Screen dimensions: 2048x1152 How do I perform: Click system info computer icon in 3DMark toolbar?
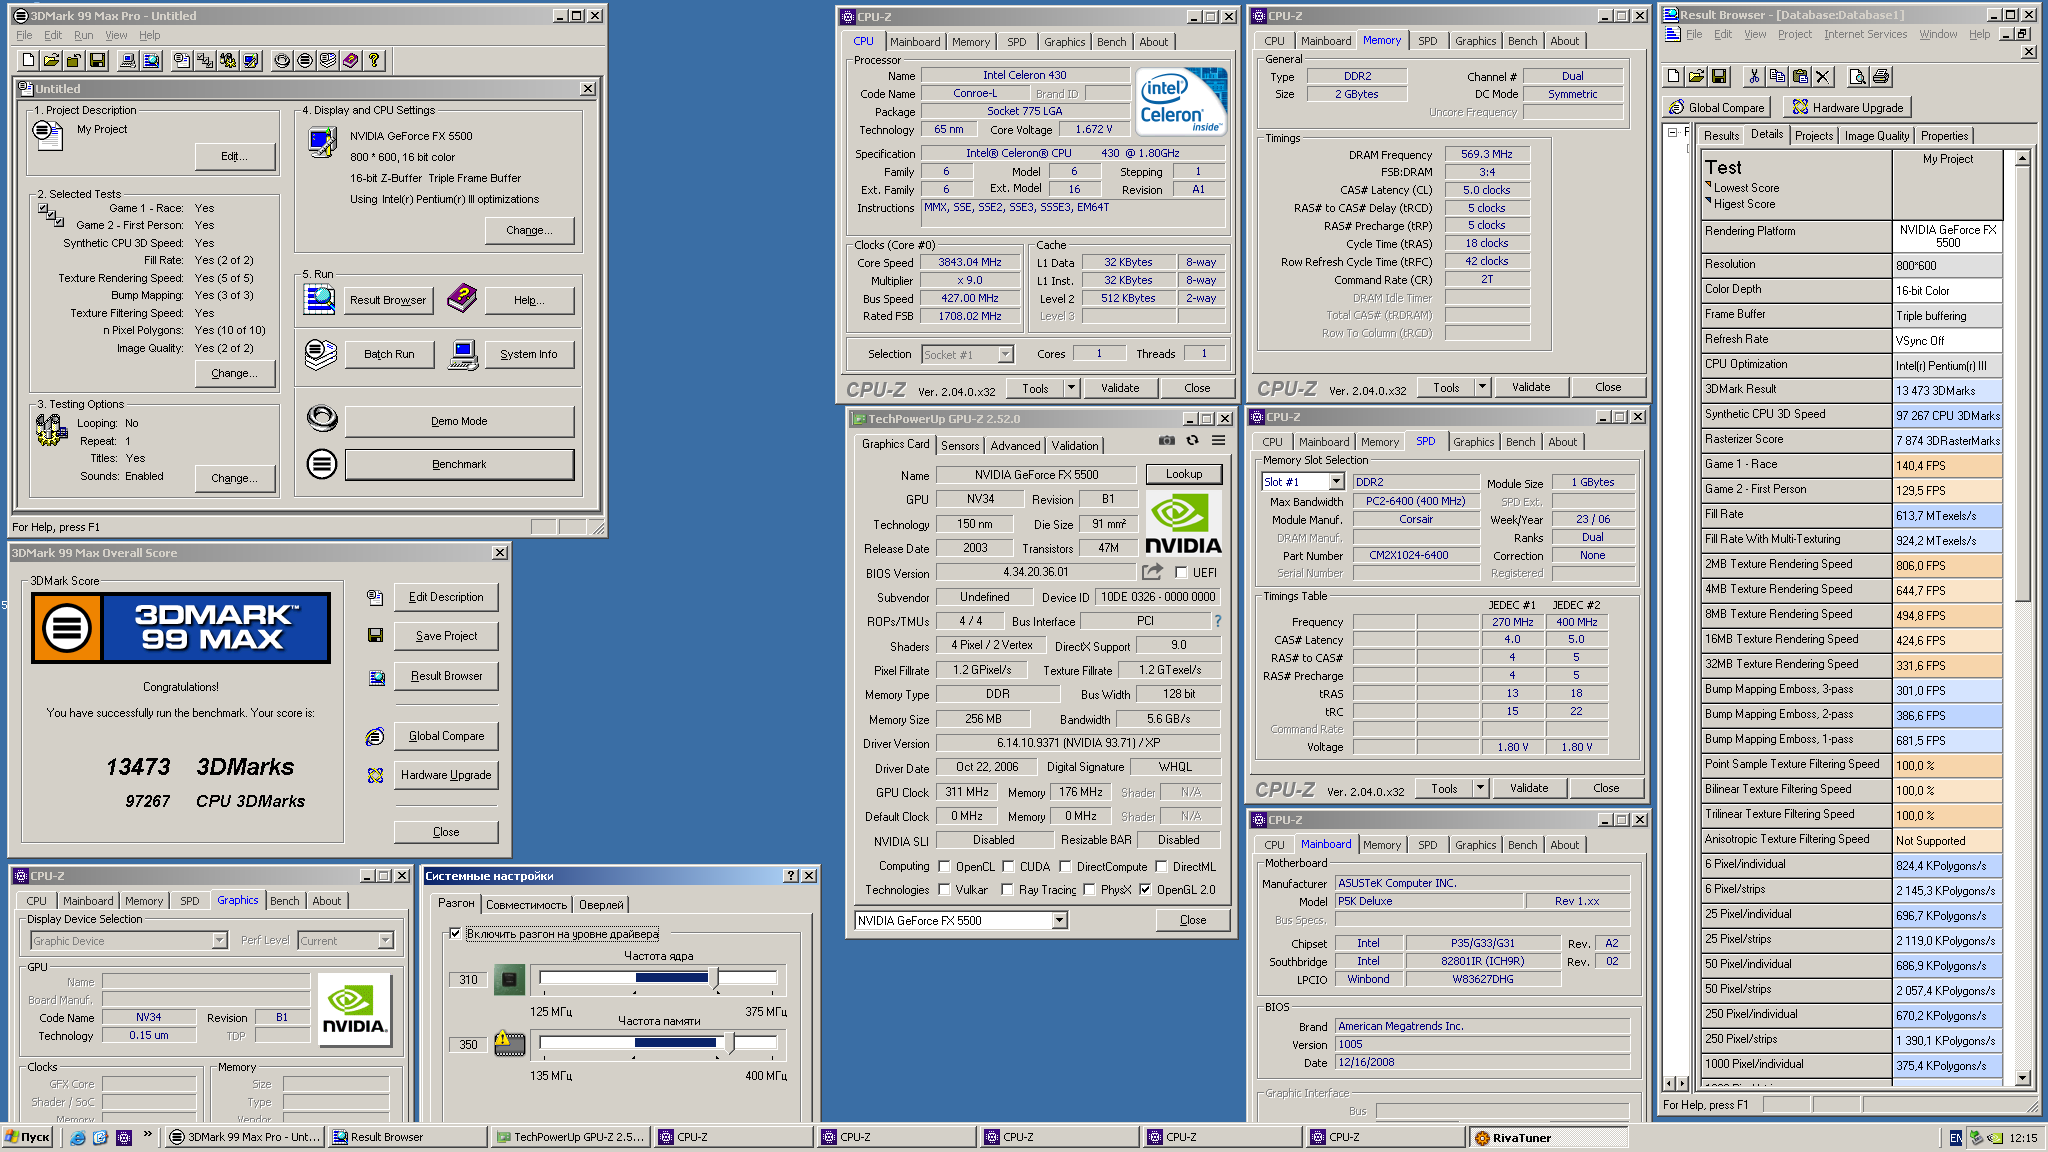pyautogui.click(x=128, y=61)
